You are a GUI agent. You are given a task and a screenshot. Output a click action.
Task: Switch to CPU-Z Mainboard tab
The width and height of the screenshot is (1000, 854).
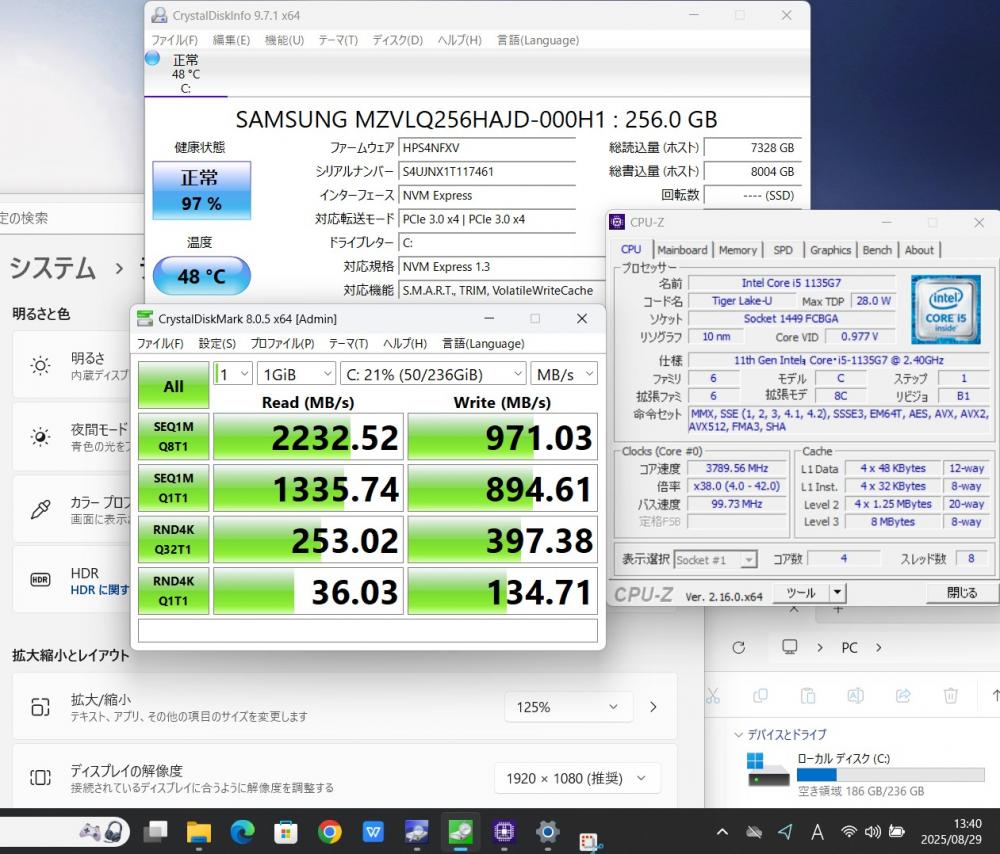click(682, 250)
